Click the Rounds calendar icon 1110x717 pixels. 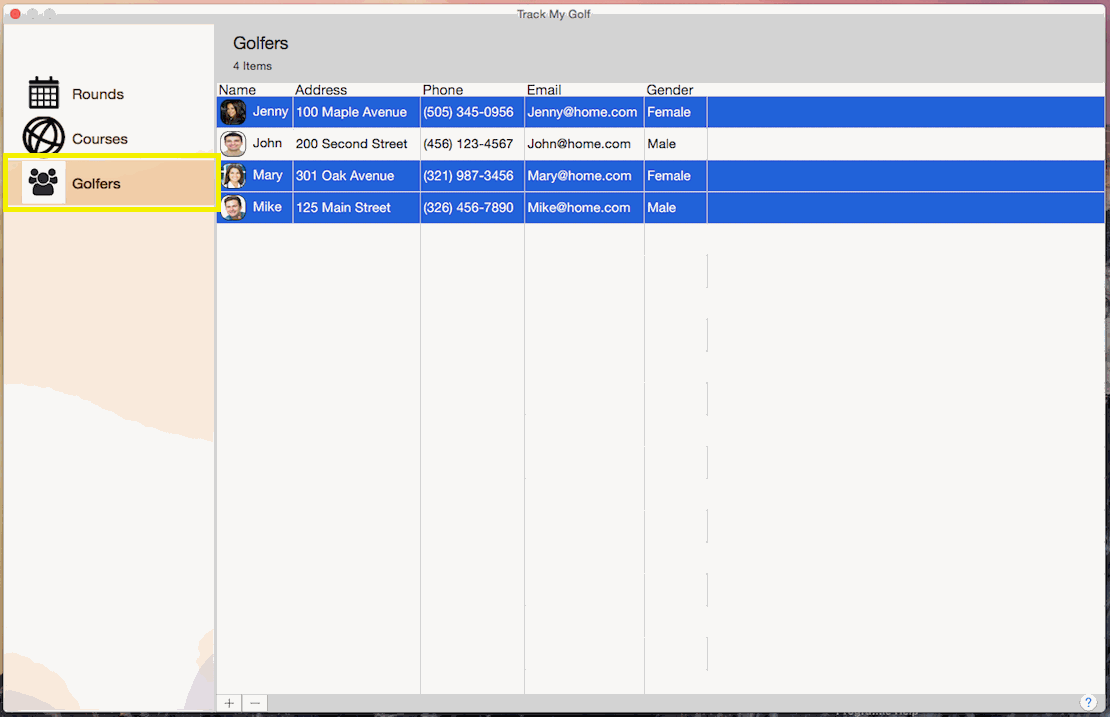pyautogui.click(x=44, y=93)
